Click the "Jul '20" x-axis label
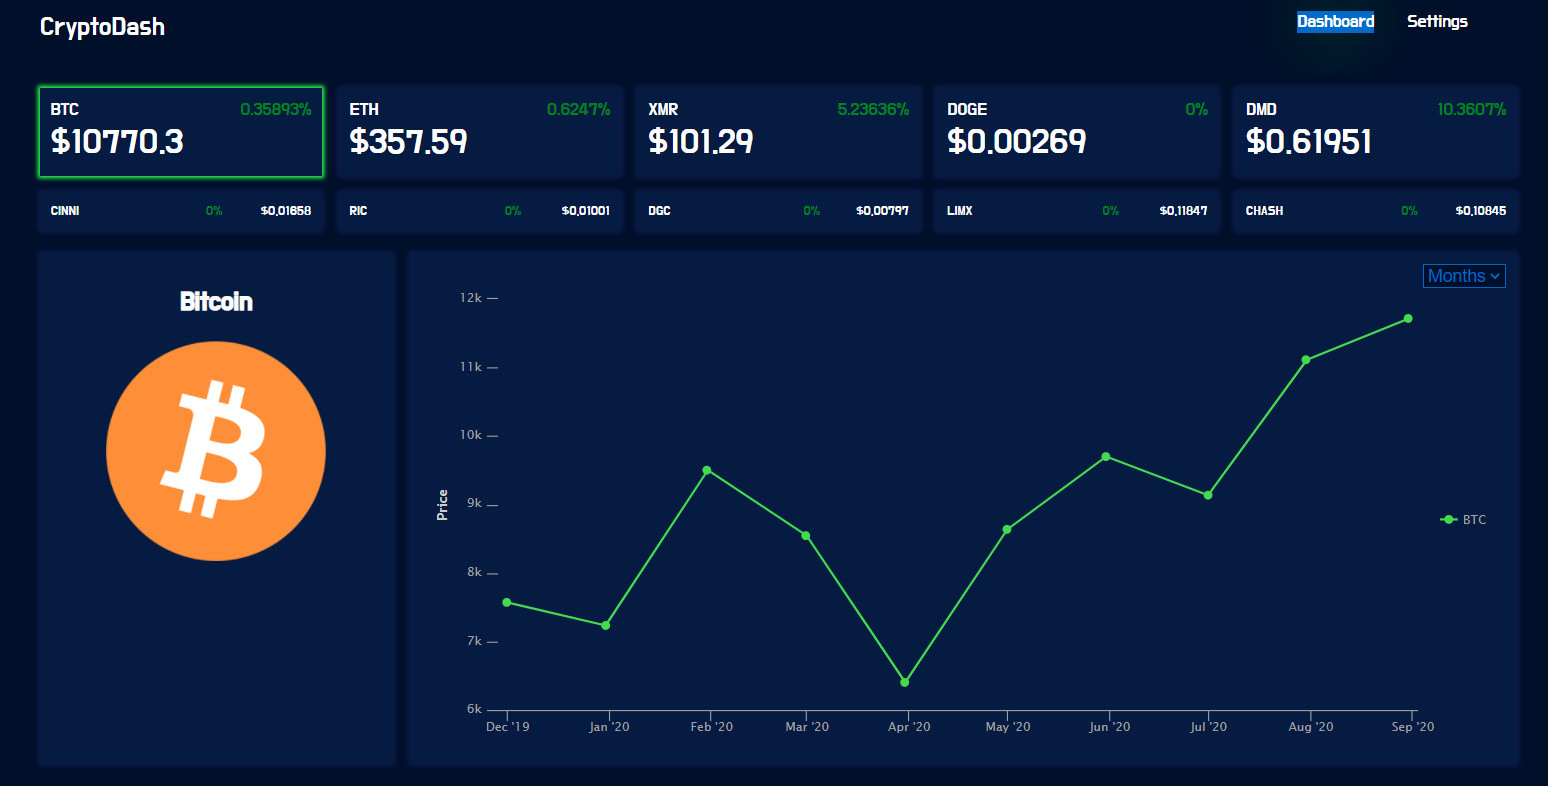 coord(1208,727)
